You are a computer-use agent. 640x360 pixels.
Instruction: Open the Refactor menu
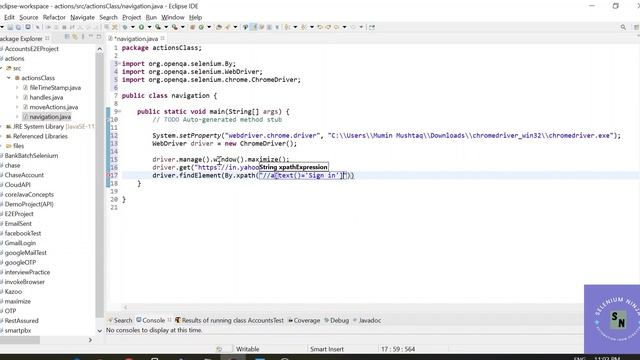click(x=54, y=17)
